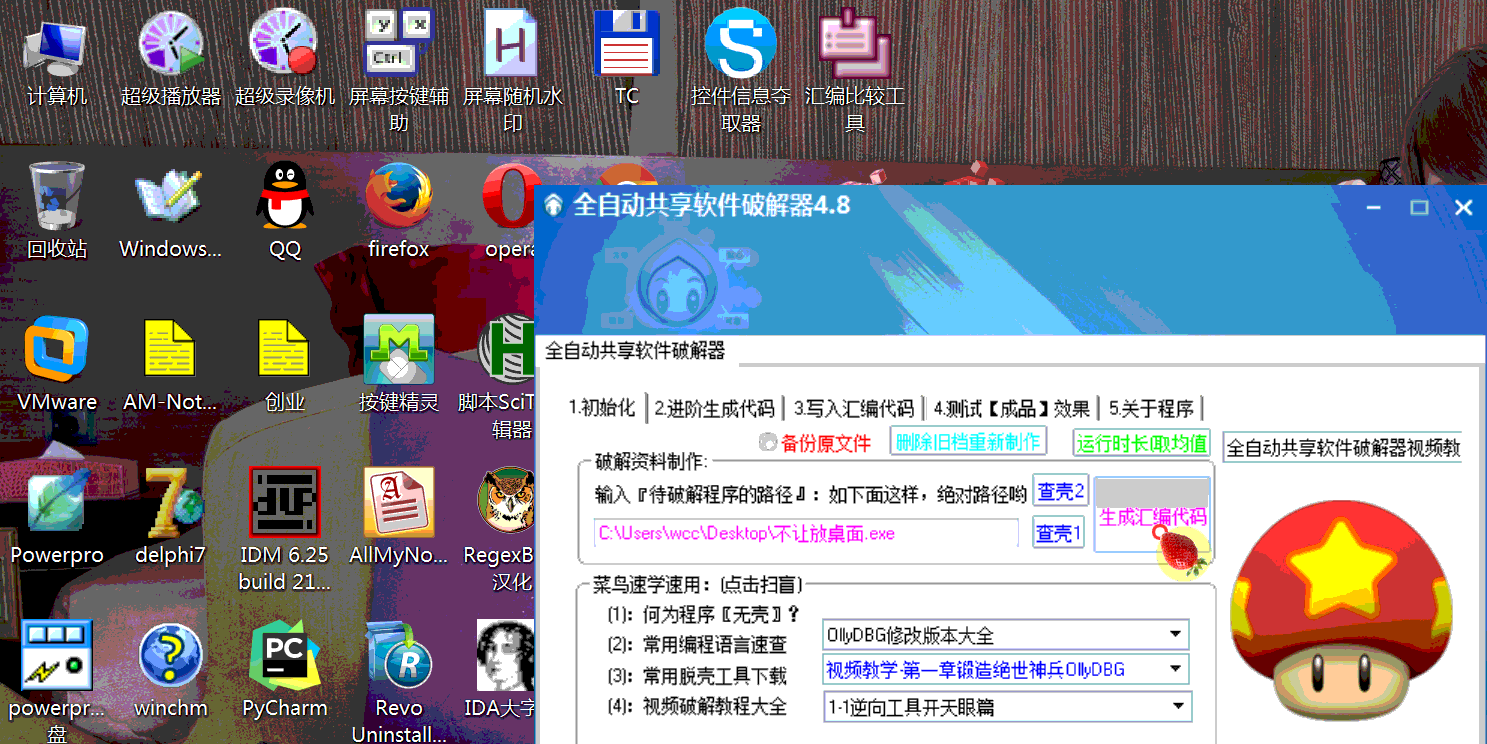Click the 何为程序『无壳』 link
This screenshot has height=744, width=1487.
[704, 613]
